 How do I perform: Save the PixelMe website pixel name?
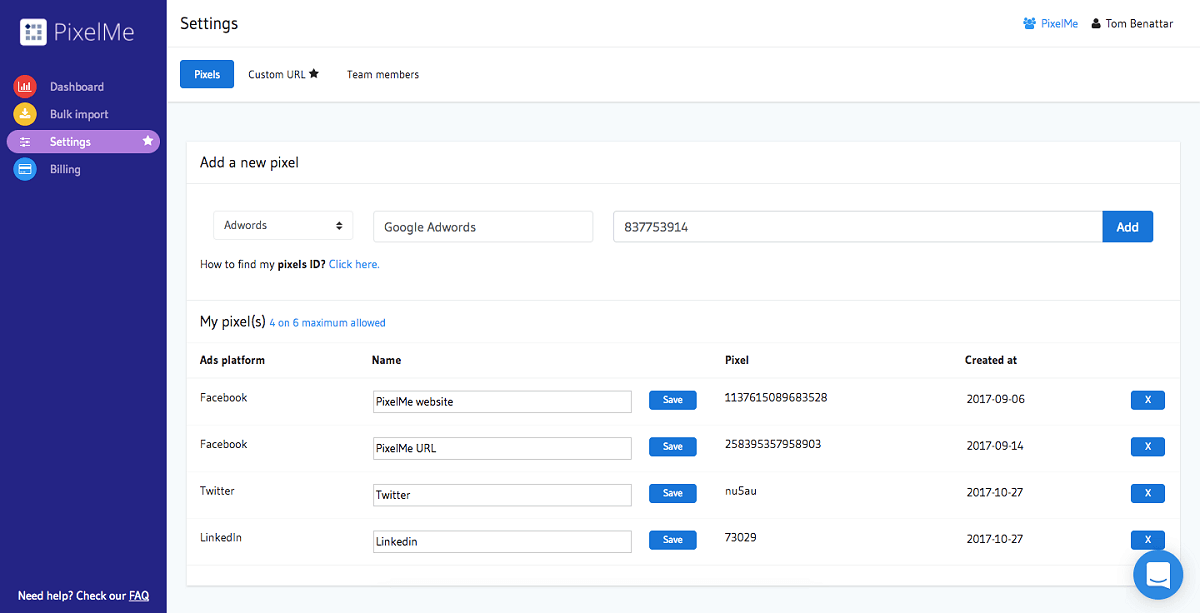tap(673, 400)
